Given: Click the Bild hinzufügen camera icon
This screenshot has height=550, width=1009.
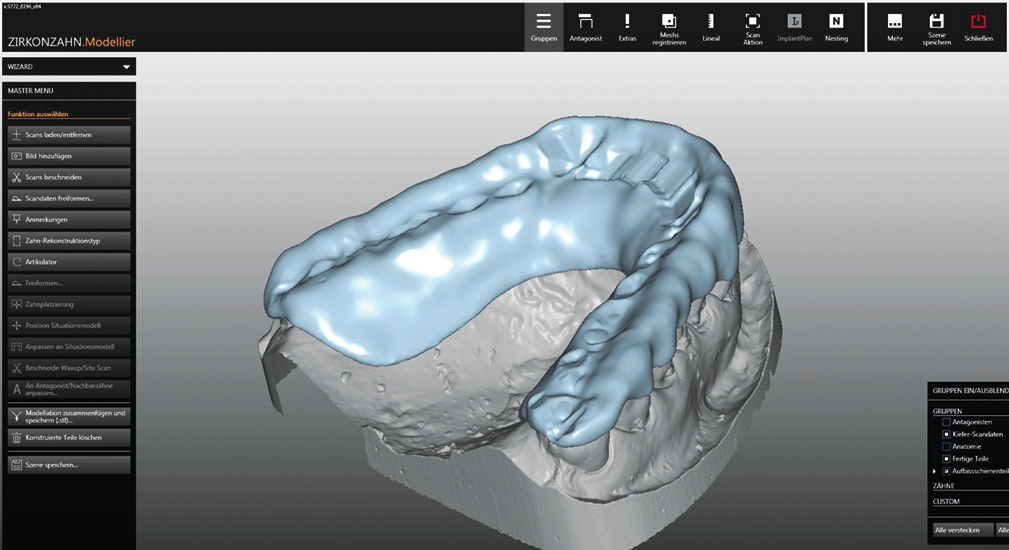Looking at the screenshot, I should pos(17,156).
